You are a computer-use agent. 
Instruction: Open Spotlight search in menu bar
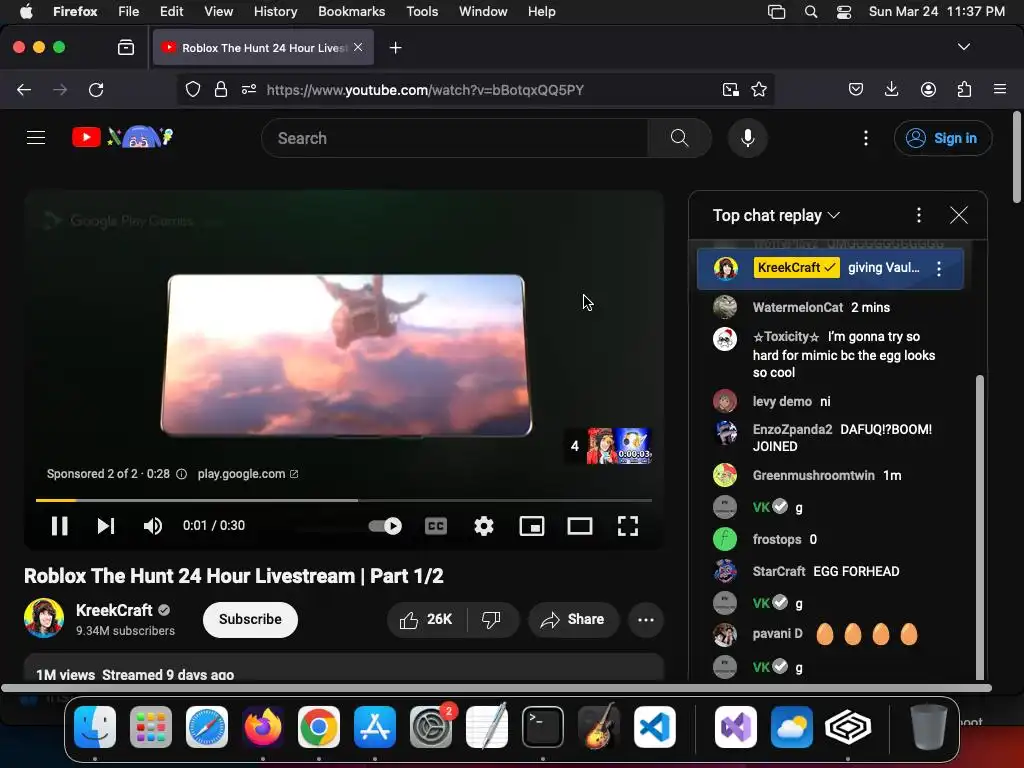tap(810, 12)
